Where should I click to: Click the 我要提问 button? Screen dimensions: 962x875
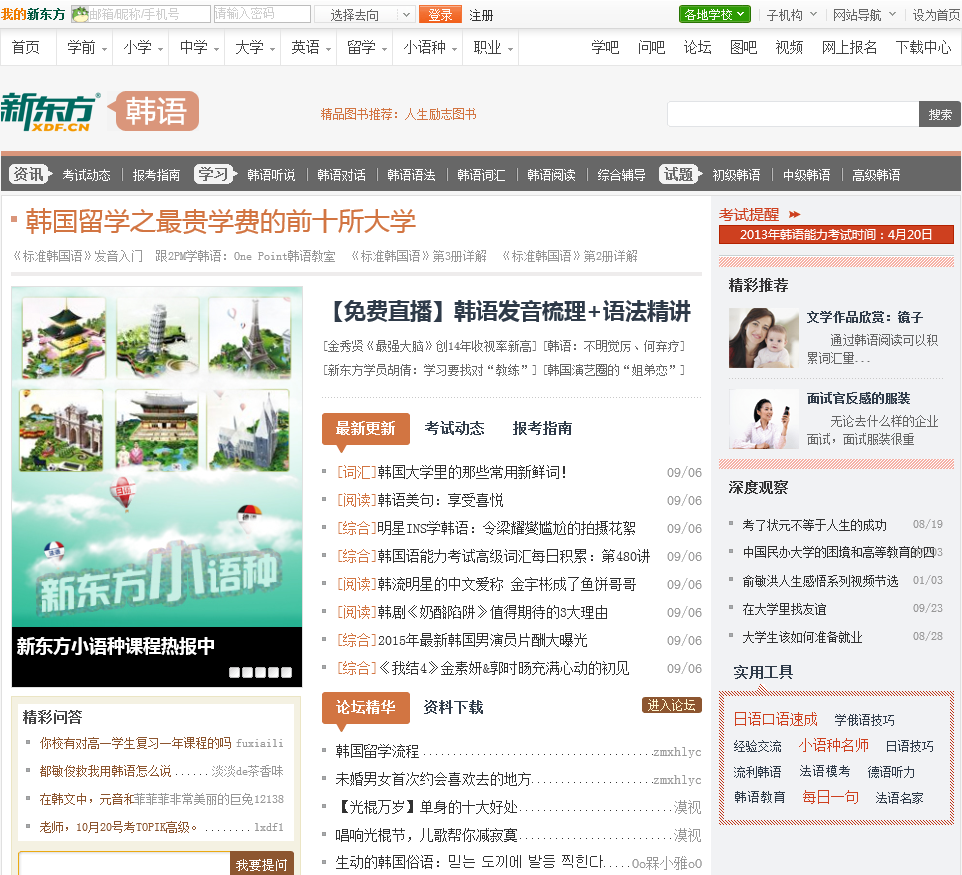click(262, 864)
